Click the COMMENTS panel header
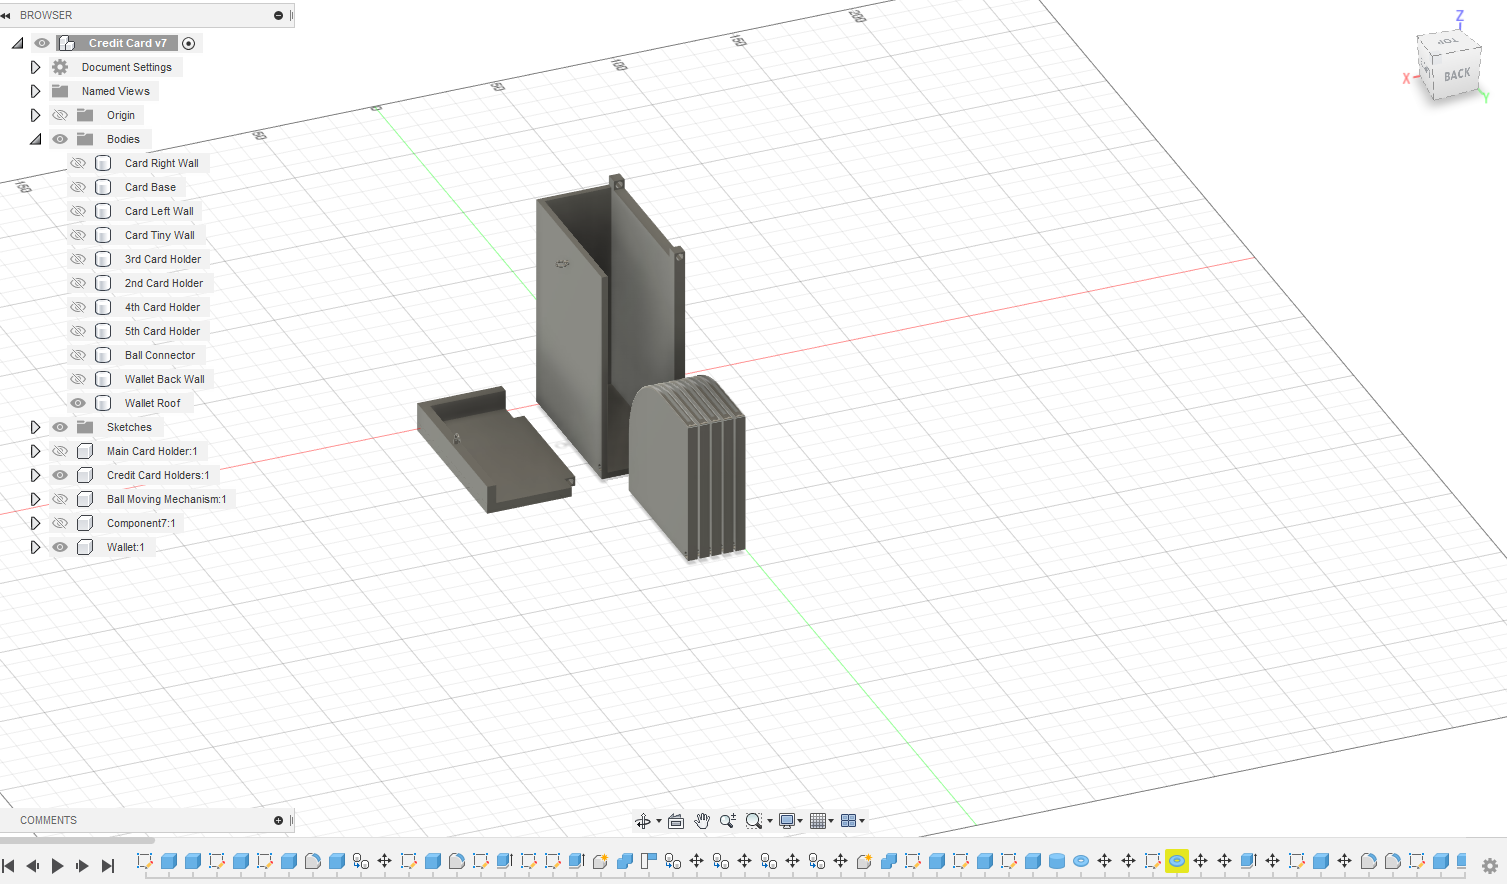This screenshot has width=1507, height=884. tap(48, 820)
